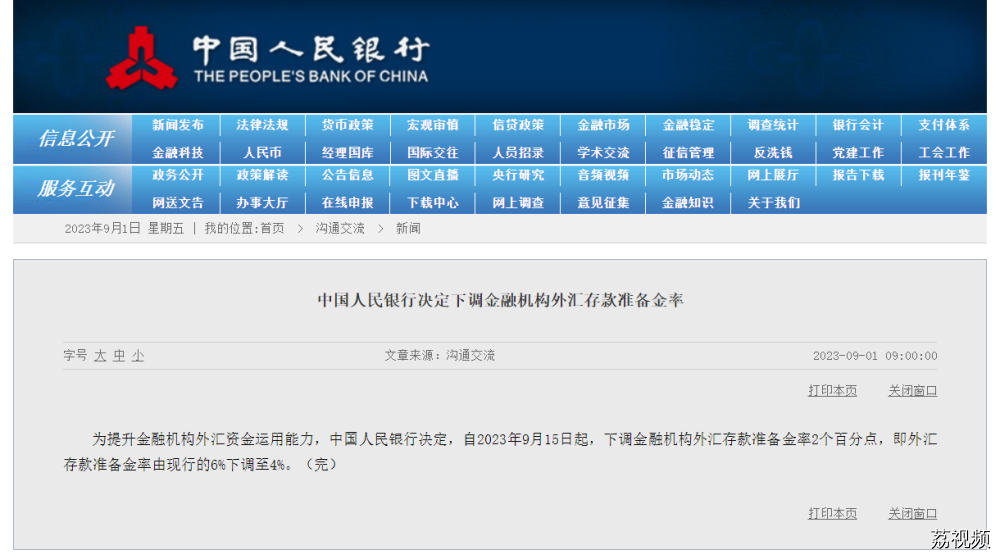The height and width of the screenshot is (559, 1000).
Task: Go to 网上展厅 page
Action: [x=773, y=175]
